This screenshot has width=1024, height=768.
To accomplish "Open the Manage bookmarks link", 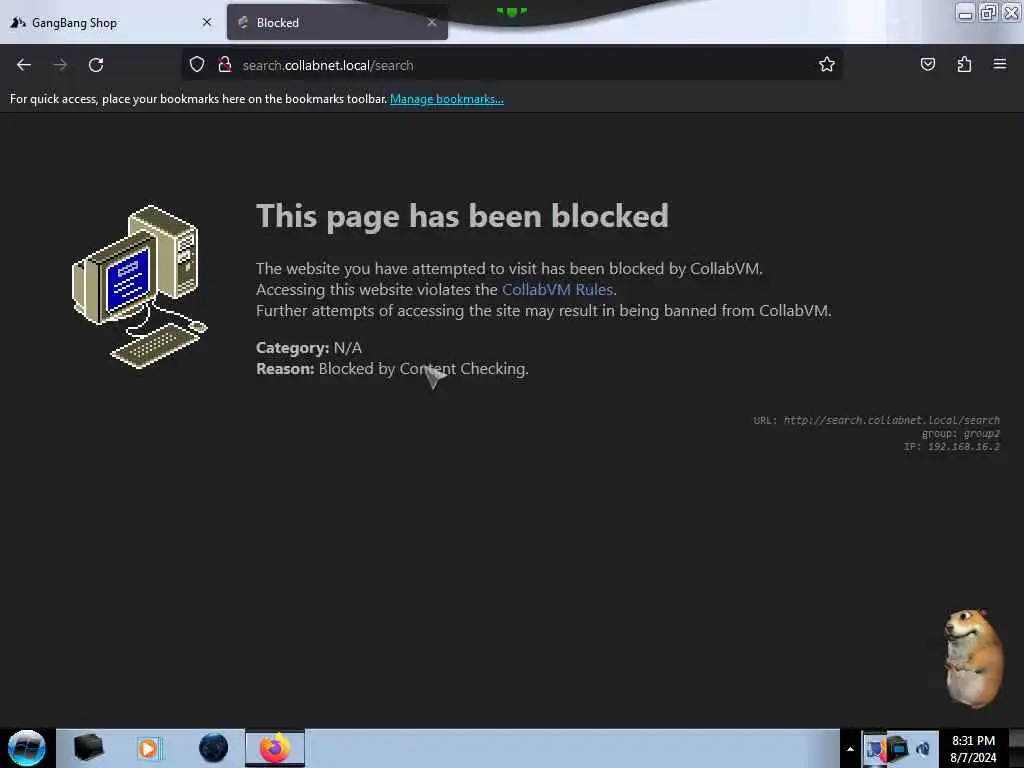I will tap(447, 99).
